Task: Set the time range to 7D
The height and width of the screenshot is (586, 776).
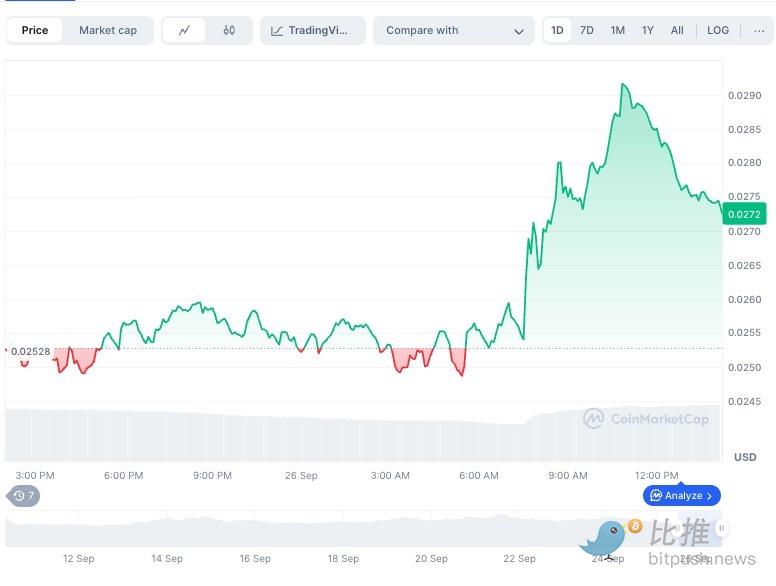Action: click(587, 30)
